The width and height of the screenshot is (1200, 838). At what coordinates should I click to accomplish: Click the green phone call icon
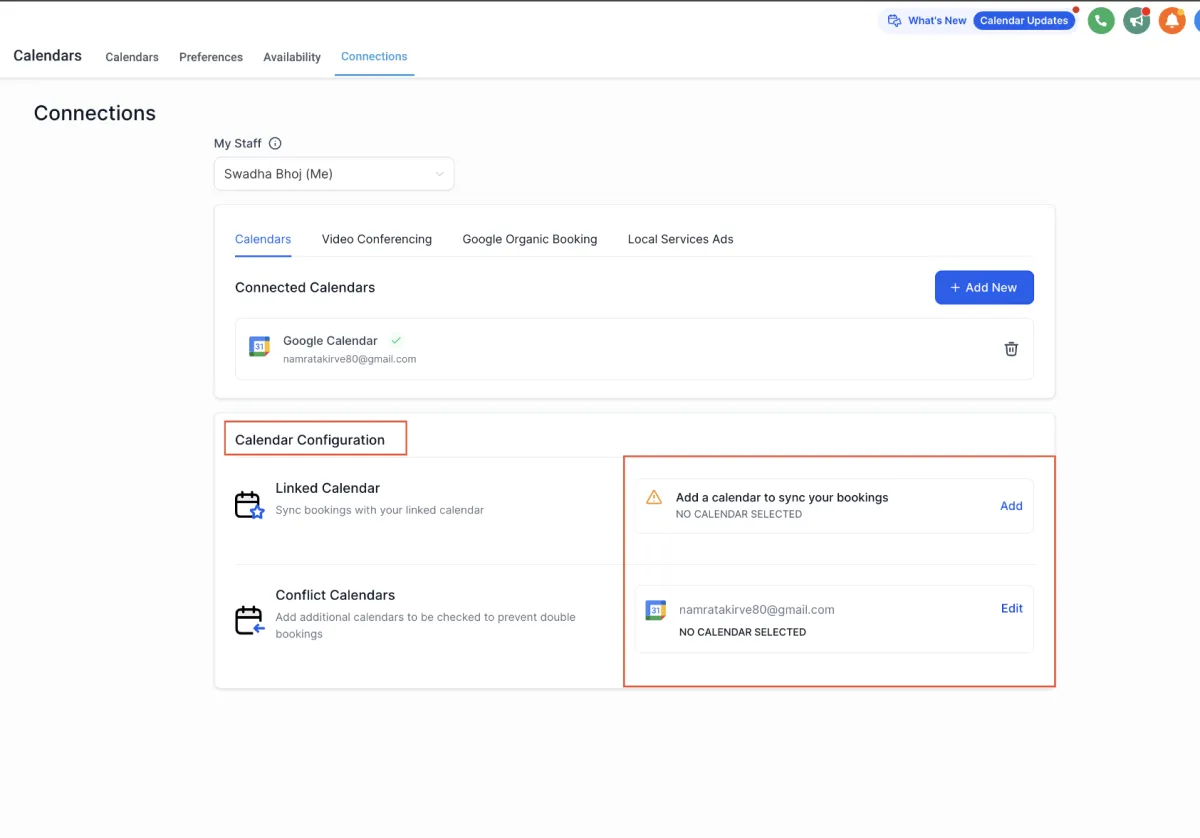coord(1101,21)
